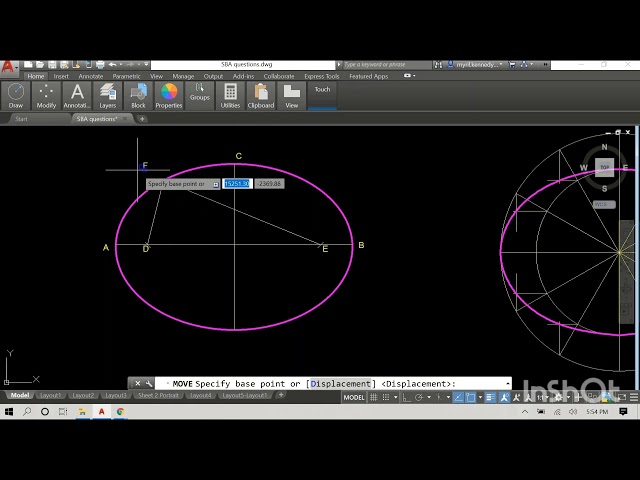
Task: Expand isometric drafting dropdown arrow
Action: pos(448,397)
